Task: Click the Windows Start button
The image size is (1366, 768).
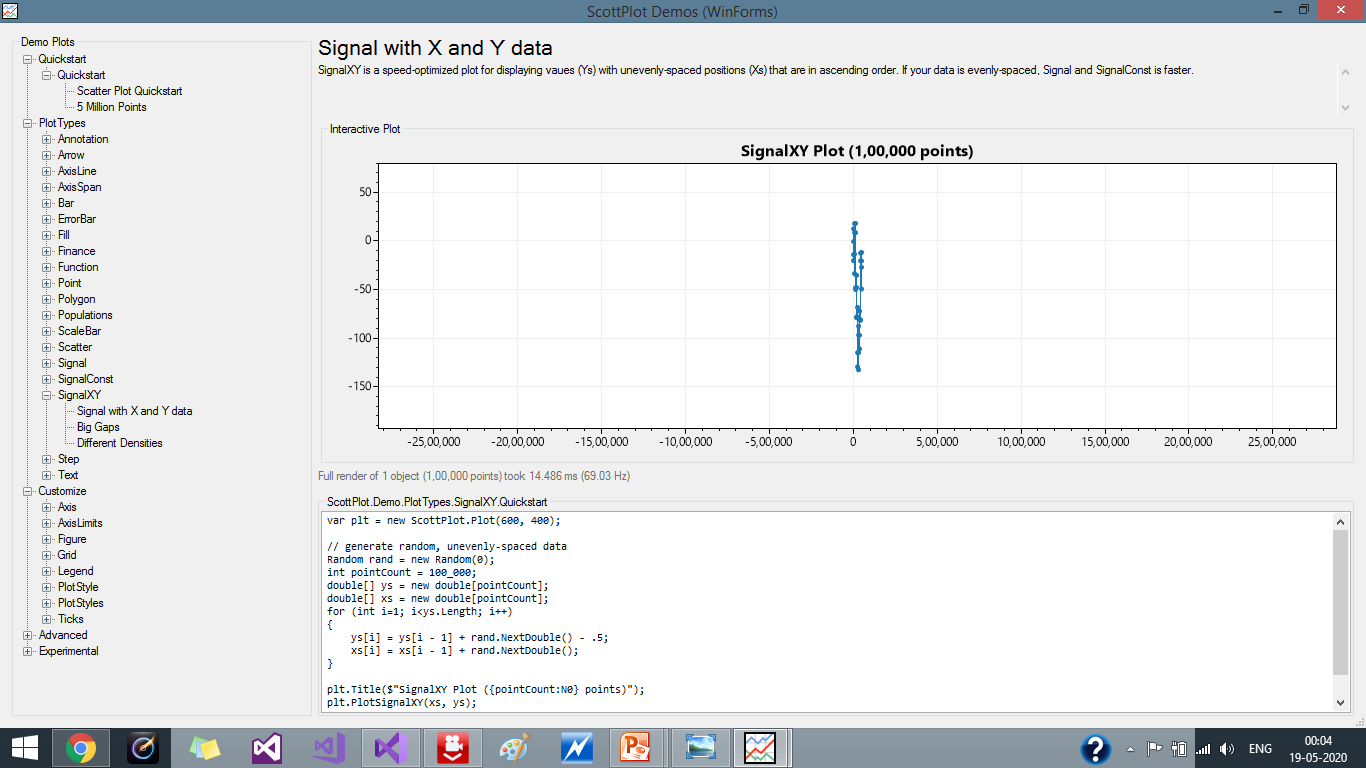Action: pyautogui.click(x=24, y=747)
